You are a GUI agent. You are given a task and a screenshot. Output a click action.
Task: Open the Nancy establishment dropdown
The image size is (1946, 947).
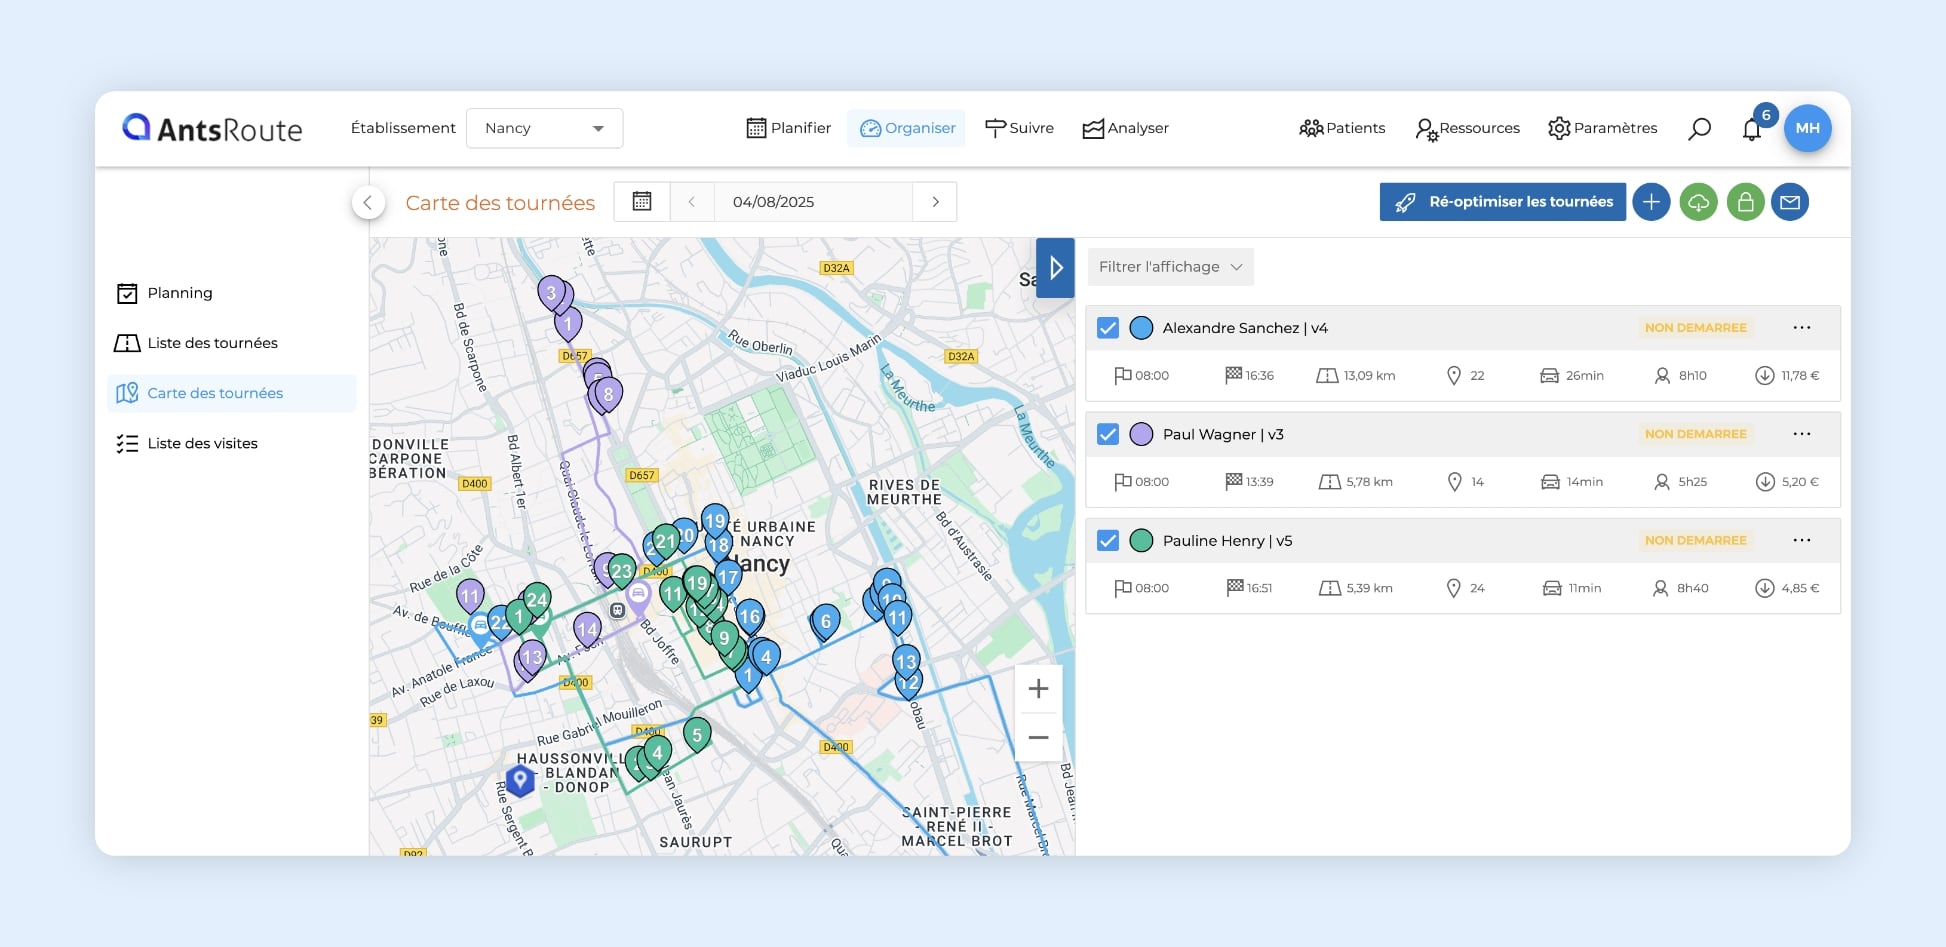click(x=544, y=128)
